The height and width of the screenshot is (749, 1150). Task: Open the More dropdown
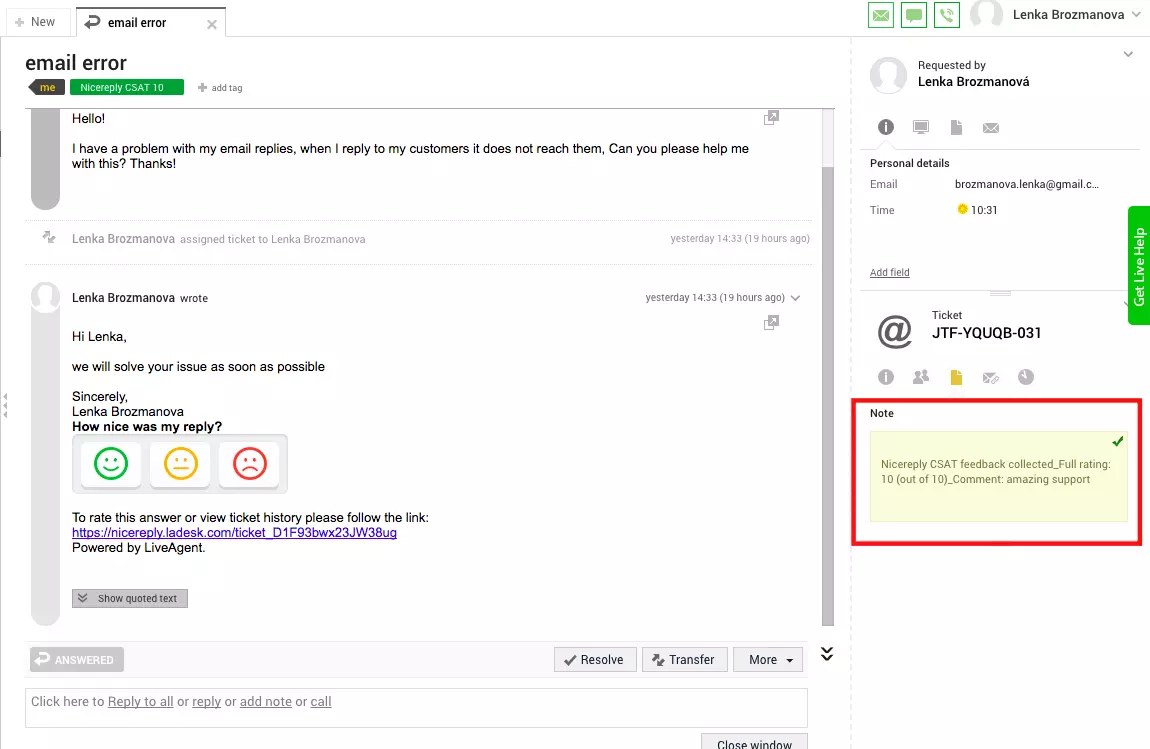pyautogui.click(x=767, y=659)
